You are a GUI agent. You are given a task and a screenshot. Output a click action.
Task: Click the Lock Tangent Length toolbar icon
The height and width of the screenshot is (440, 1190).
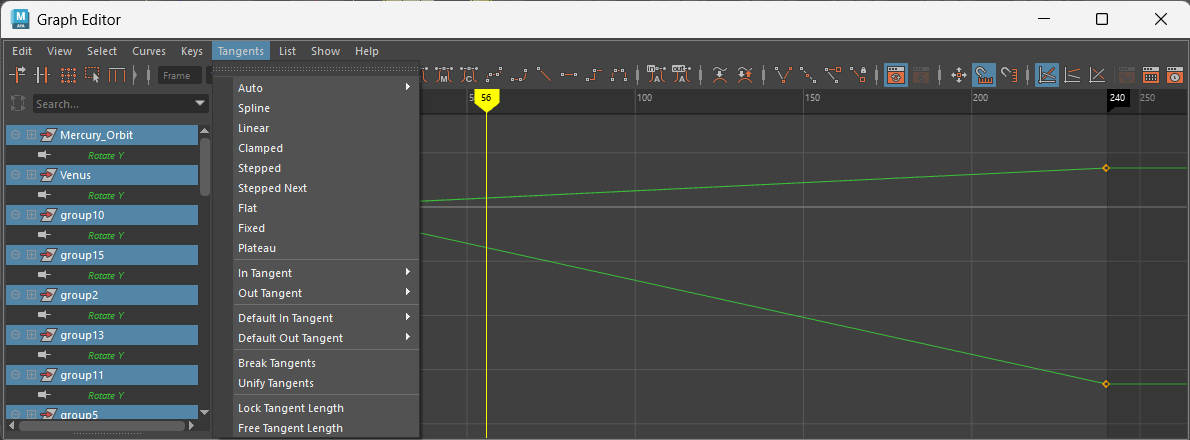[x=858, y=75]
